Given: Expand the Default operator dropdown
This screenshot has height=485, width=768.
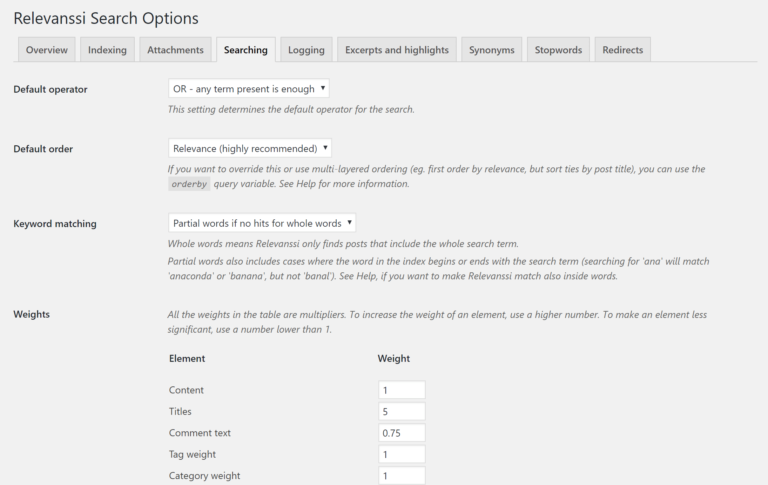Looking at the screenshot, I should coord(249,89).
